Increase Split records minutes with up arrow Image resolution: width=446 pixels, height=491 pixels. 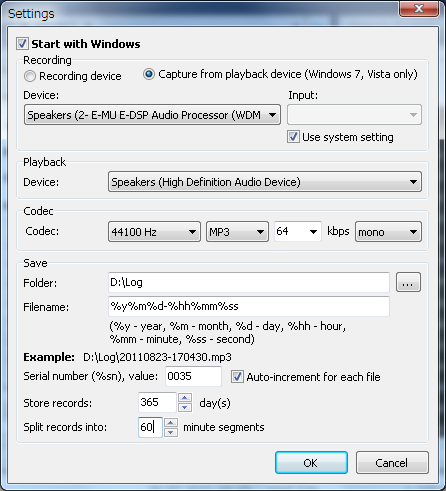(x=171, y=422)
